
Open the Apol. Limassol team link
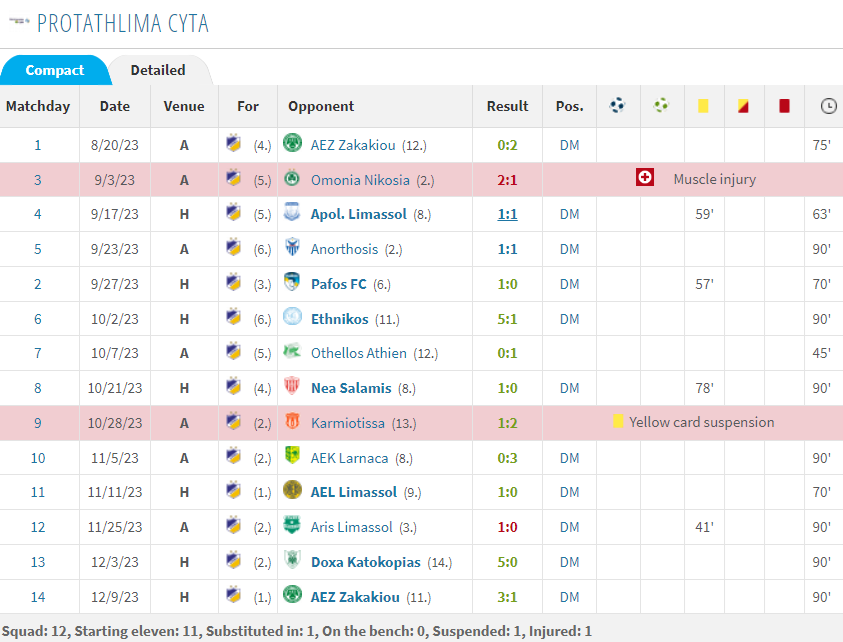point(359,214)
